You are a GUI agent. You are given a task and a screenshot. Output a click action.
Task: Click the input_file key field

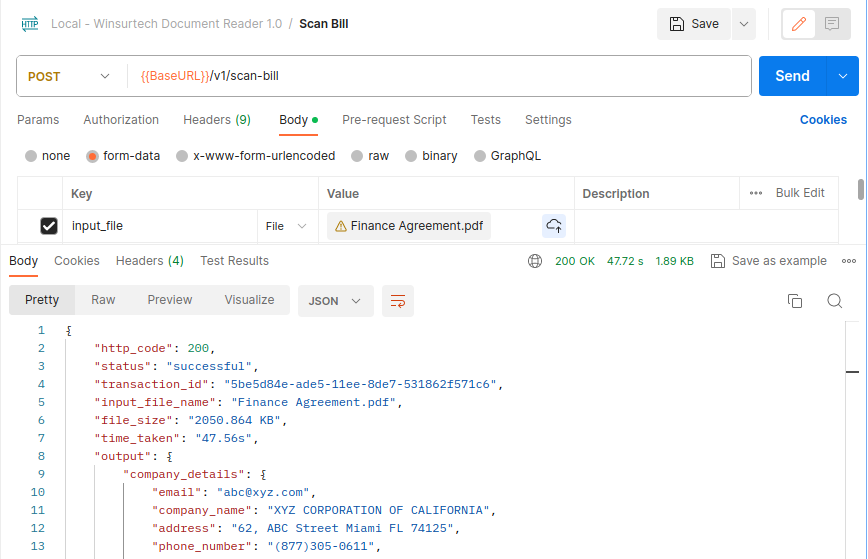click(x=160, y=226)
